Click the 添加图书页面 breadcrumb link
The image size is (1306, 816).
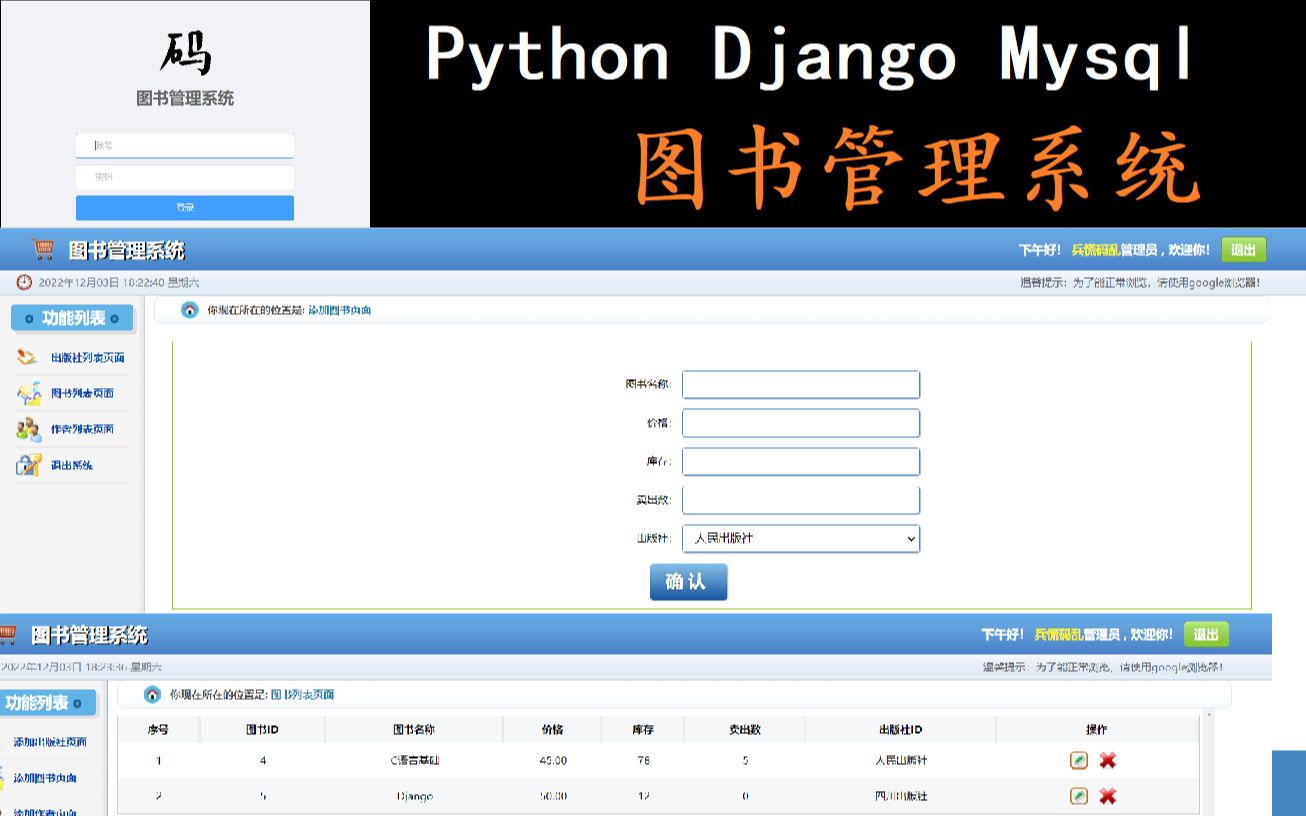[340, 311]
